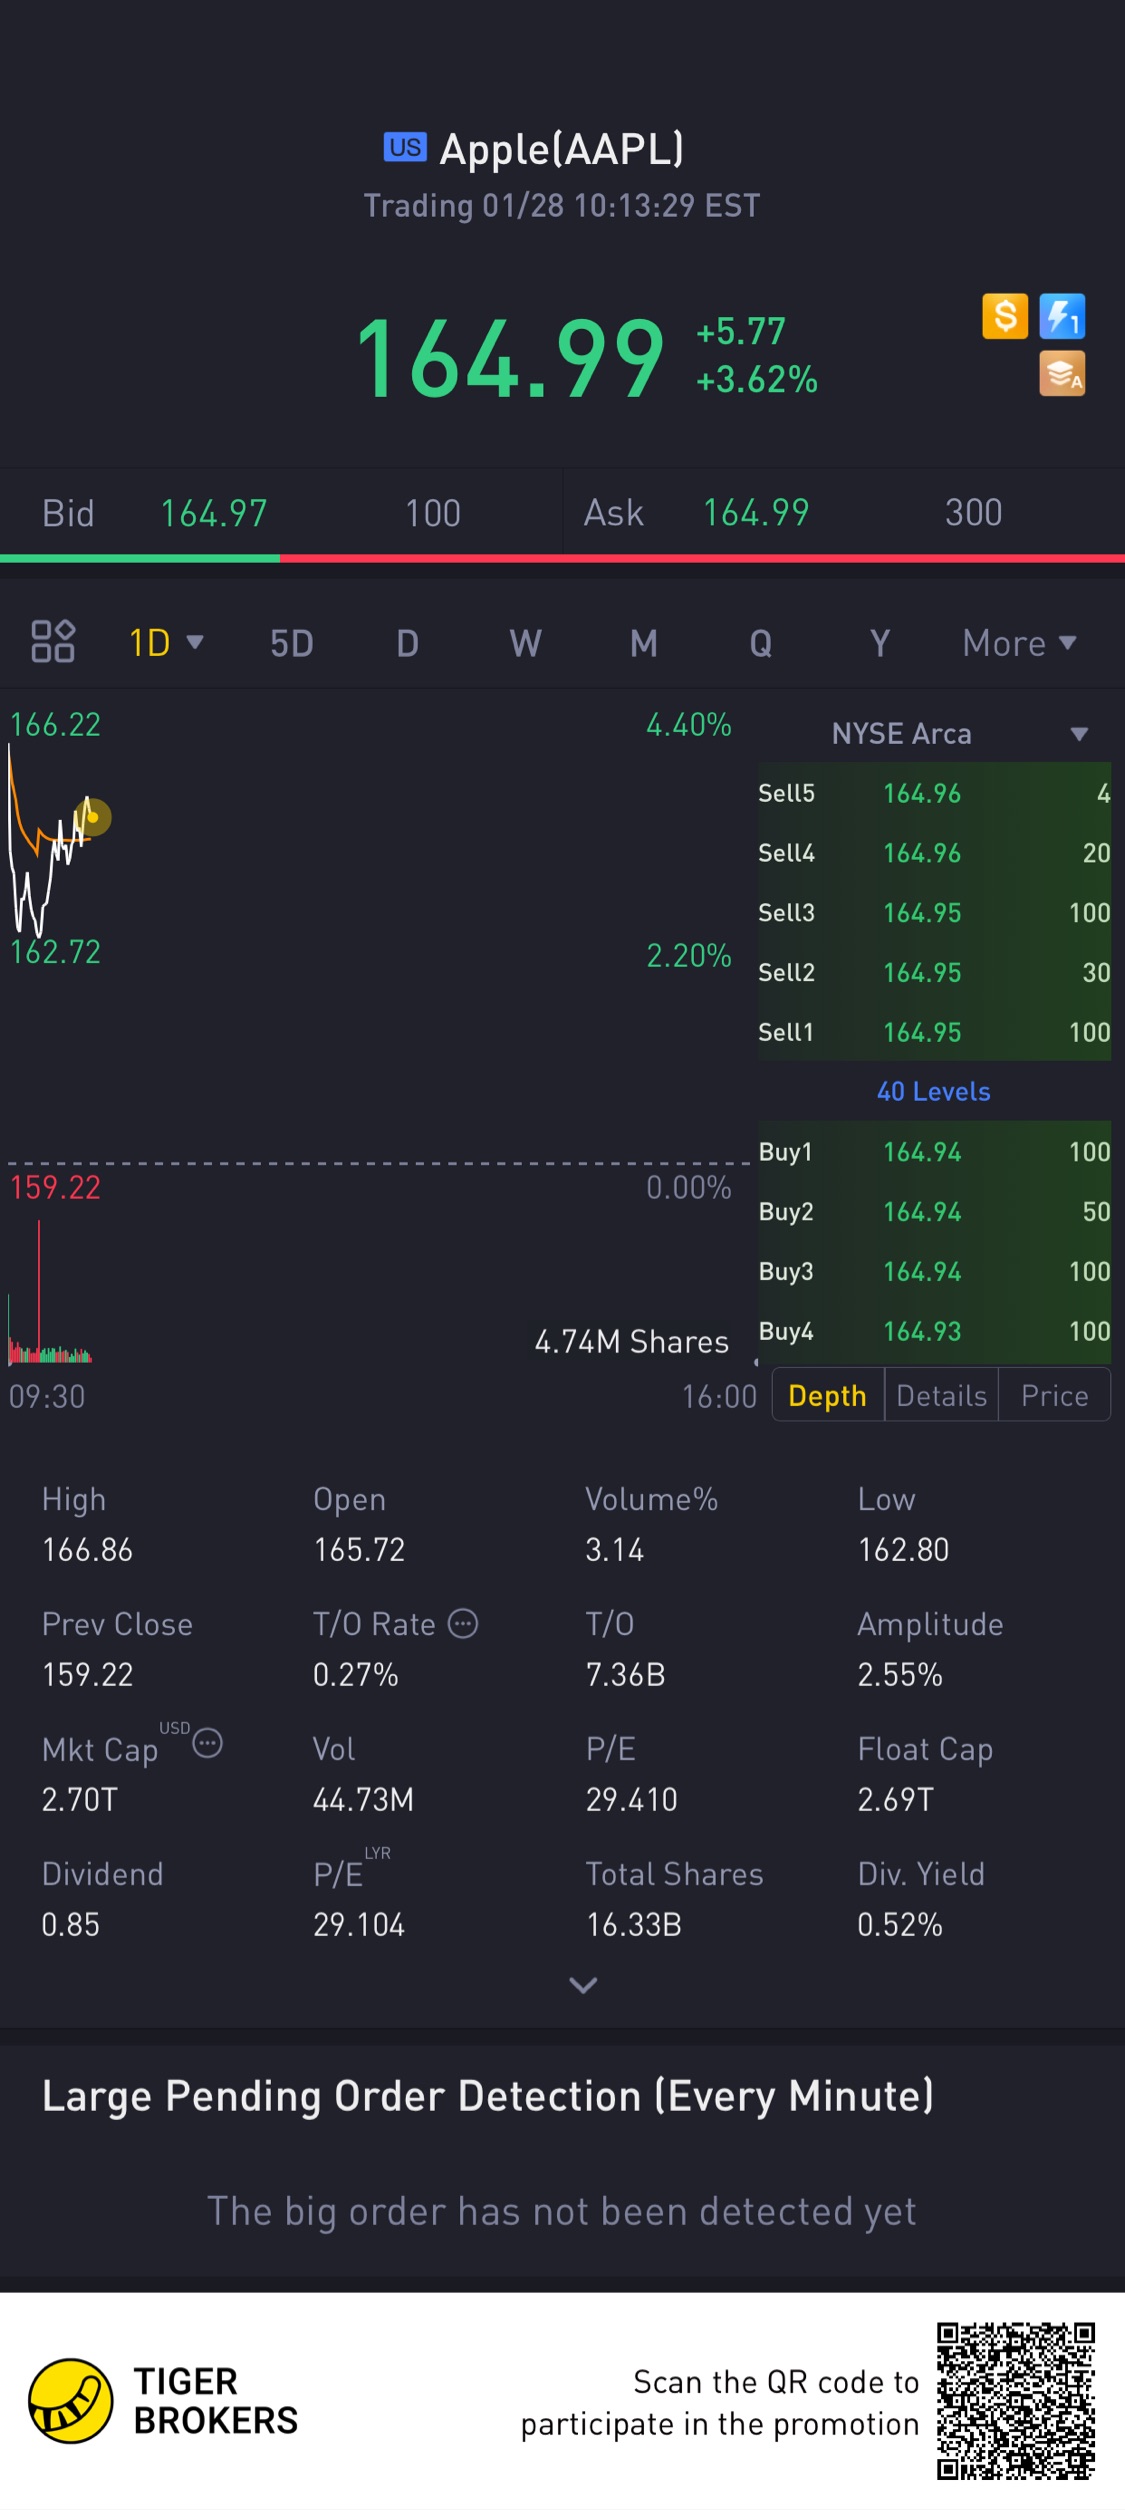Viewport: 1125px width, 2510px height.
Task: Select the W weekly chart timeframe
Action: pyautogui.click(x=526, y=643)
